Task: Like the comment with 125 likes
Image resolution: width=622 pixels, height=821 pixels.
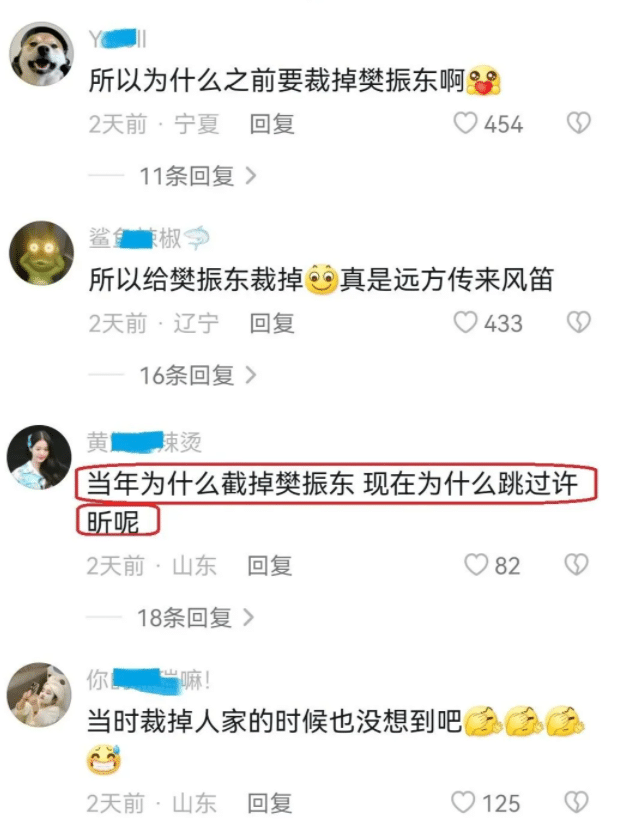Action: 463,802
